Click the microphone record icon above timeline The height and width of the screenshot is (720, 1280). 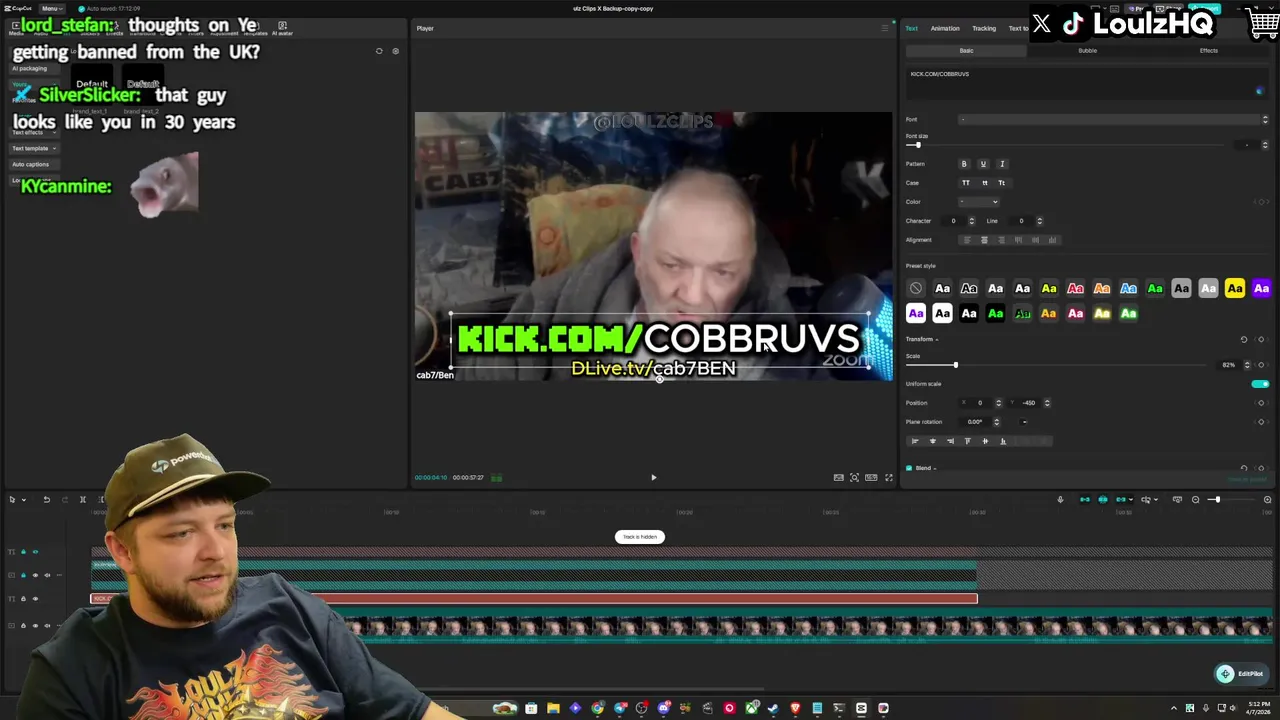[x=1060, y=499]
